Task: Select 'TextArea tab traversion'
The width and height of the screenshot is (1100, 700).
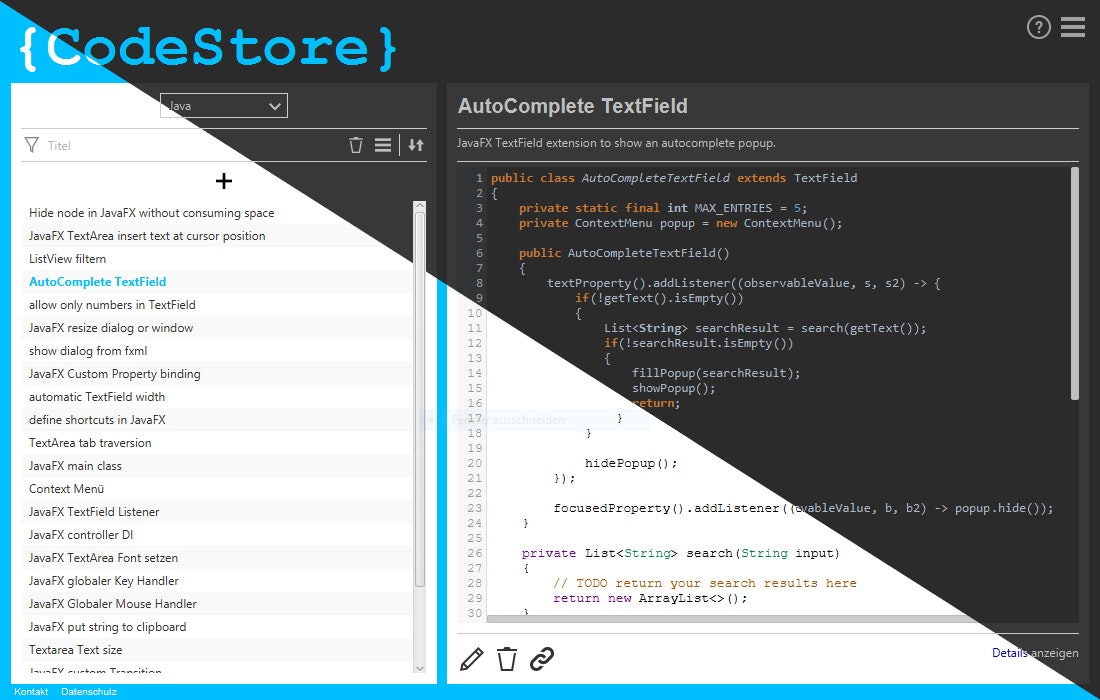Action: pos(217,443)
